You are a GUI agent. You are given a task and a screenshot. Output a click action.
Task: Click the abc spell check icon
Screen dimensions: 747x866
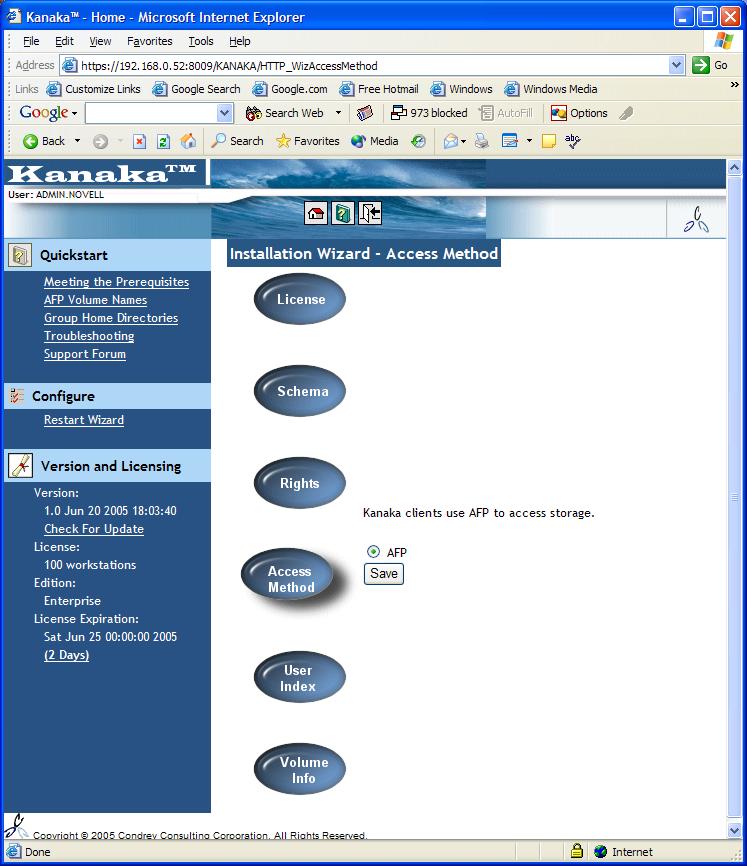[x=573, y=141]
